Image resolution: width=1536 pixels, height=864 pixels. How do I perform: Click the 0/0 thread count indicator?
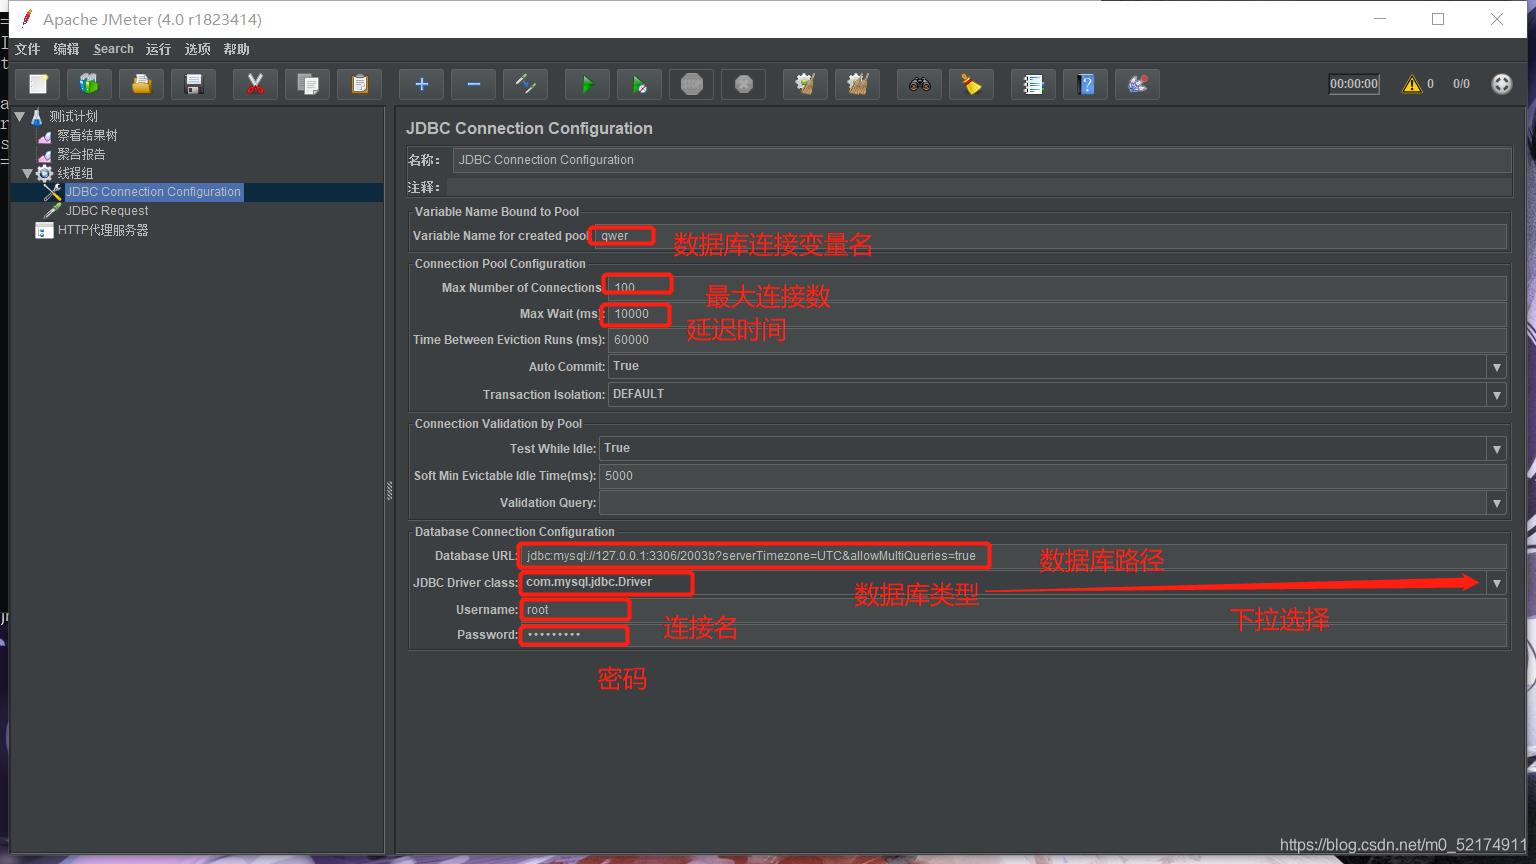tap(1461, 84)
